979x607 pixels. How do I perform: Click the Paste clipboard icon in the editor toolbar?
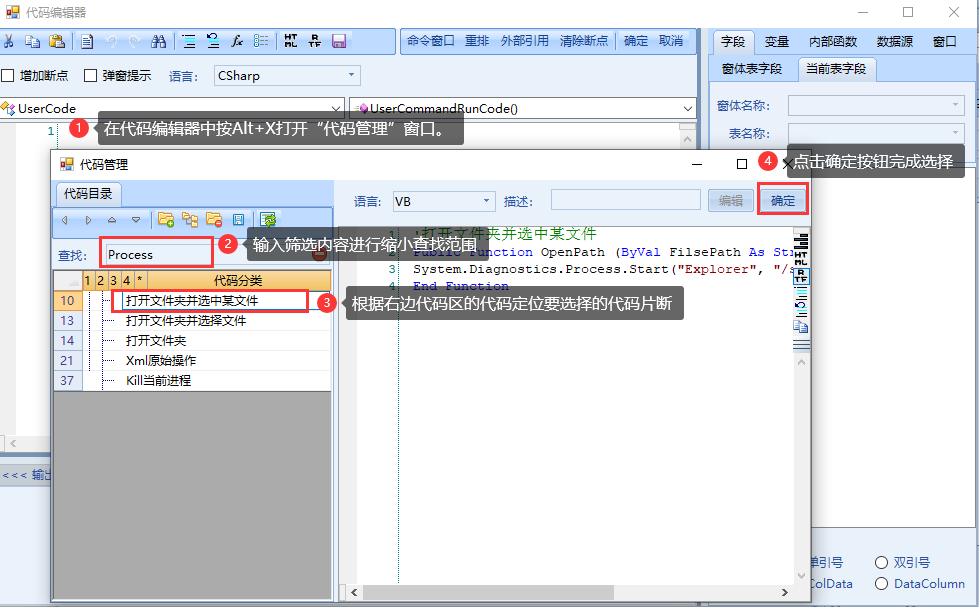(57, 41)
